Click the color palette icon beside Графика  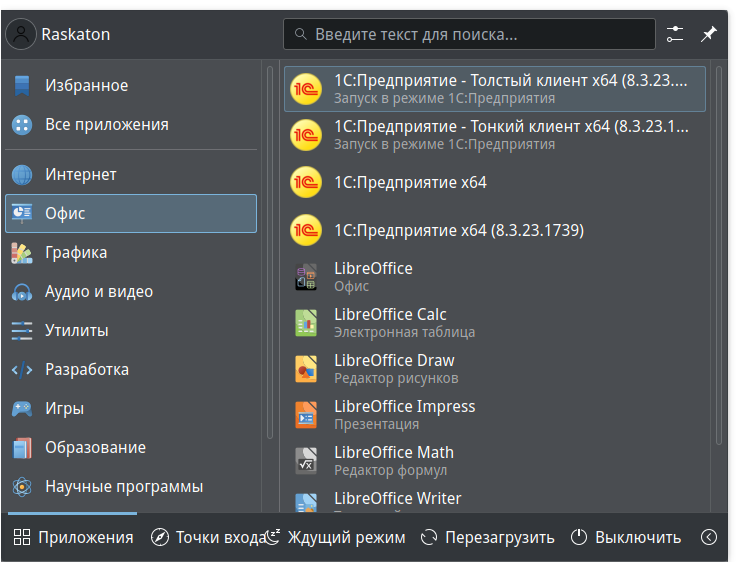(x=22, y=253)
